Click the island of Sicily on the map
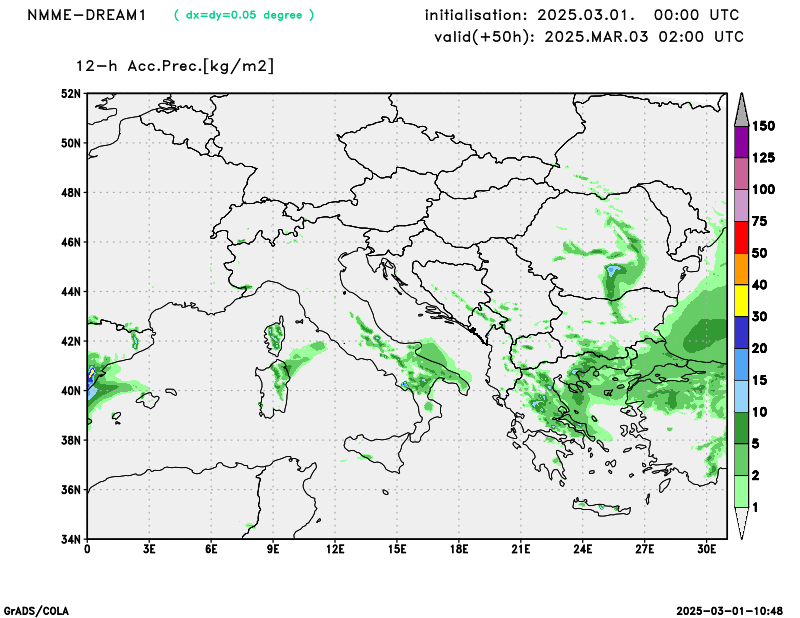 (x=379, y=451)
